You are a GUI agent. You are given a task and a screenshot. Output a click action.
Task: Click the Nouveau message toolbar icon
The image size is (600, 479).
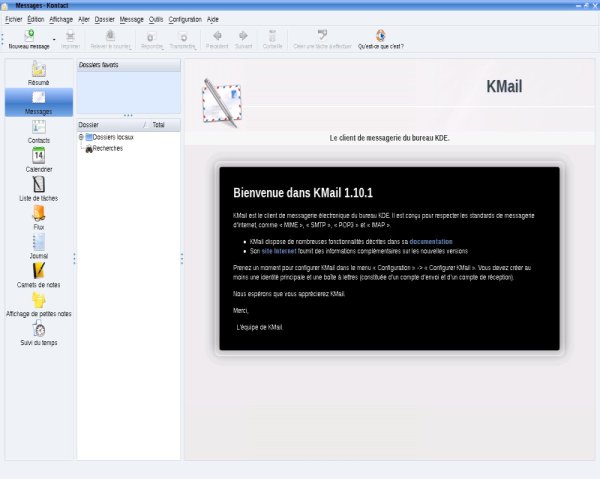tap(28, 36)
